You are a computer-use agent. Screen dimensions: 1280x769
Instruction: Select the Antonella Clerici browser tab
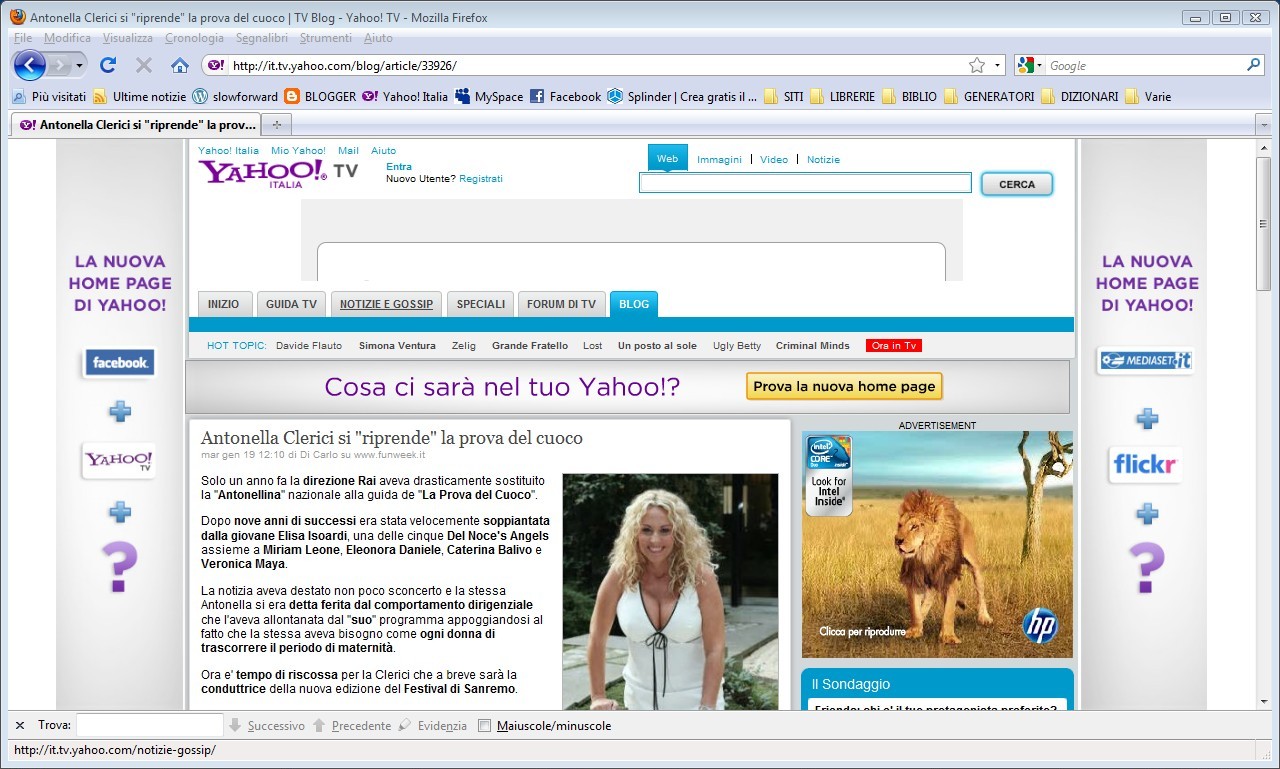coord(136,125)
